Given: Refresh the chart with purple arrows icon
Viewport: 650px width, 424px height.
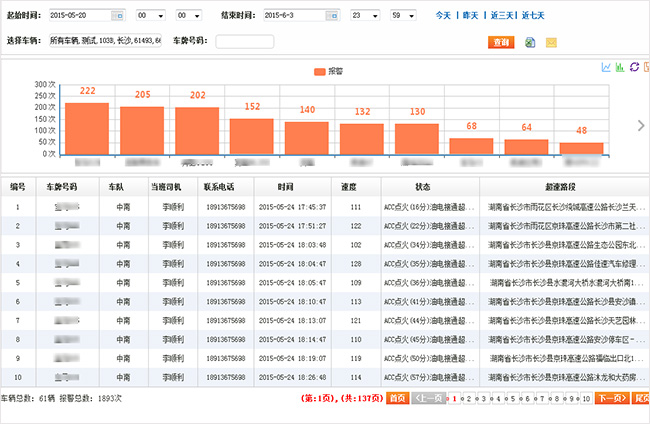Looking at the screenshot, I should 634,67.
